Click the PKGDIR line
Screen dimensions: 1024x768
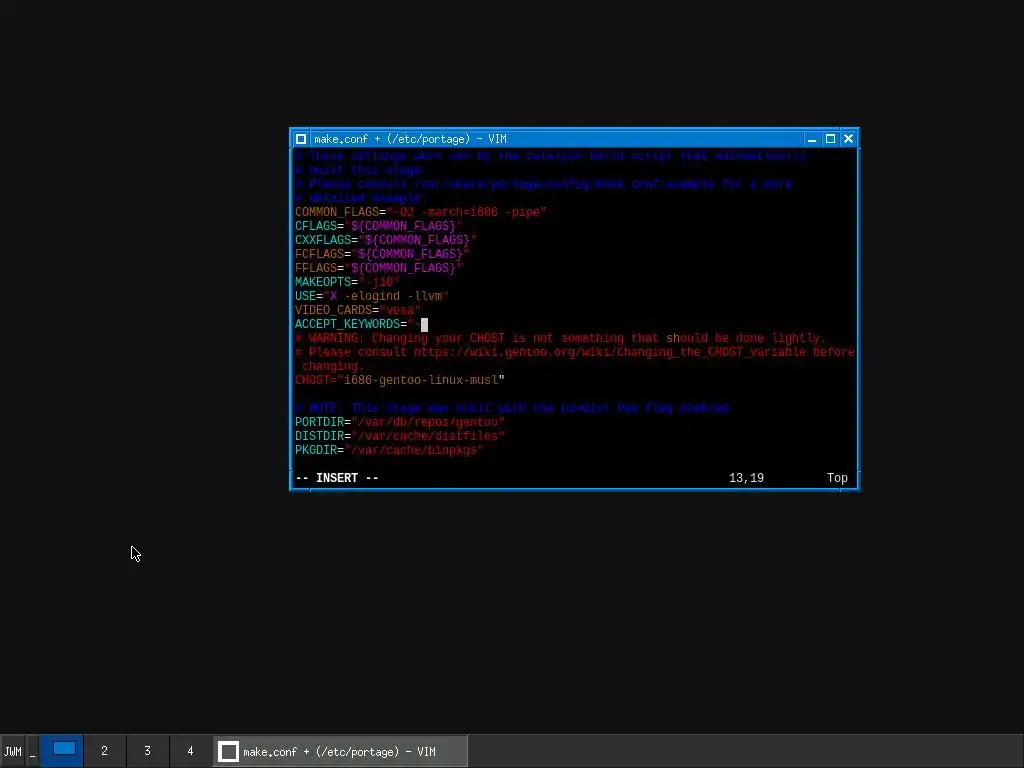[389, 451]
